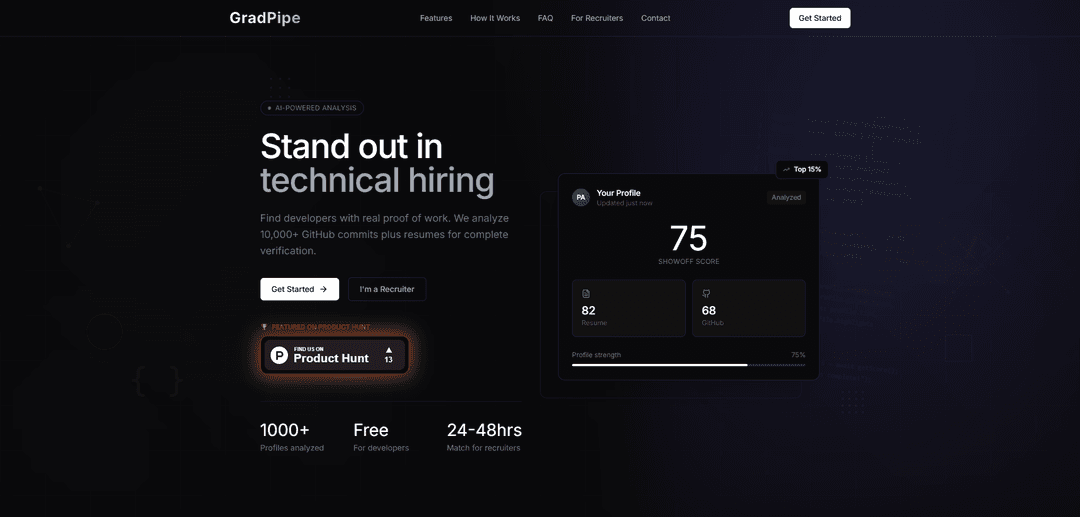Click the GitHub octocat icon
The image size is (1080, 517).
click(x=706, y=294)
